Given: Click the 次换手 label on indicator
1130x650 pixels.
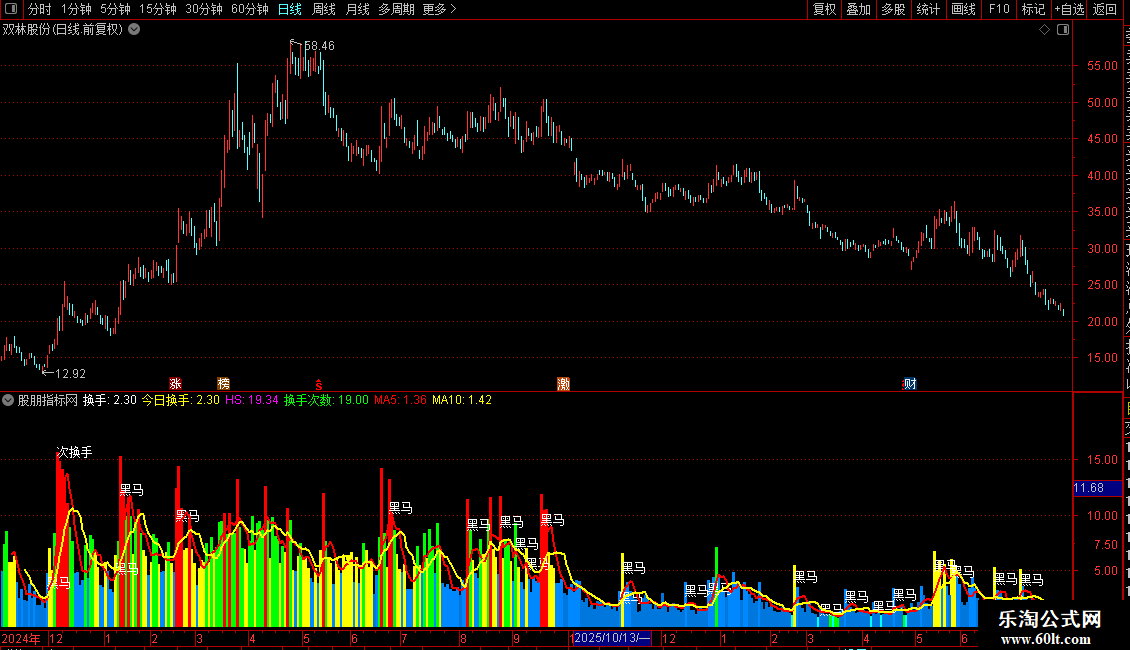Looking at the screenshot, I should tap(74, 452).
